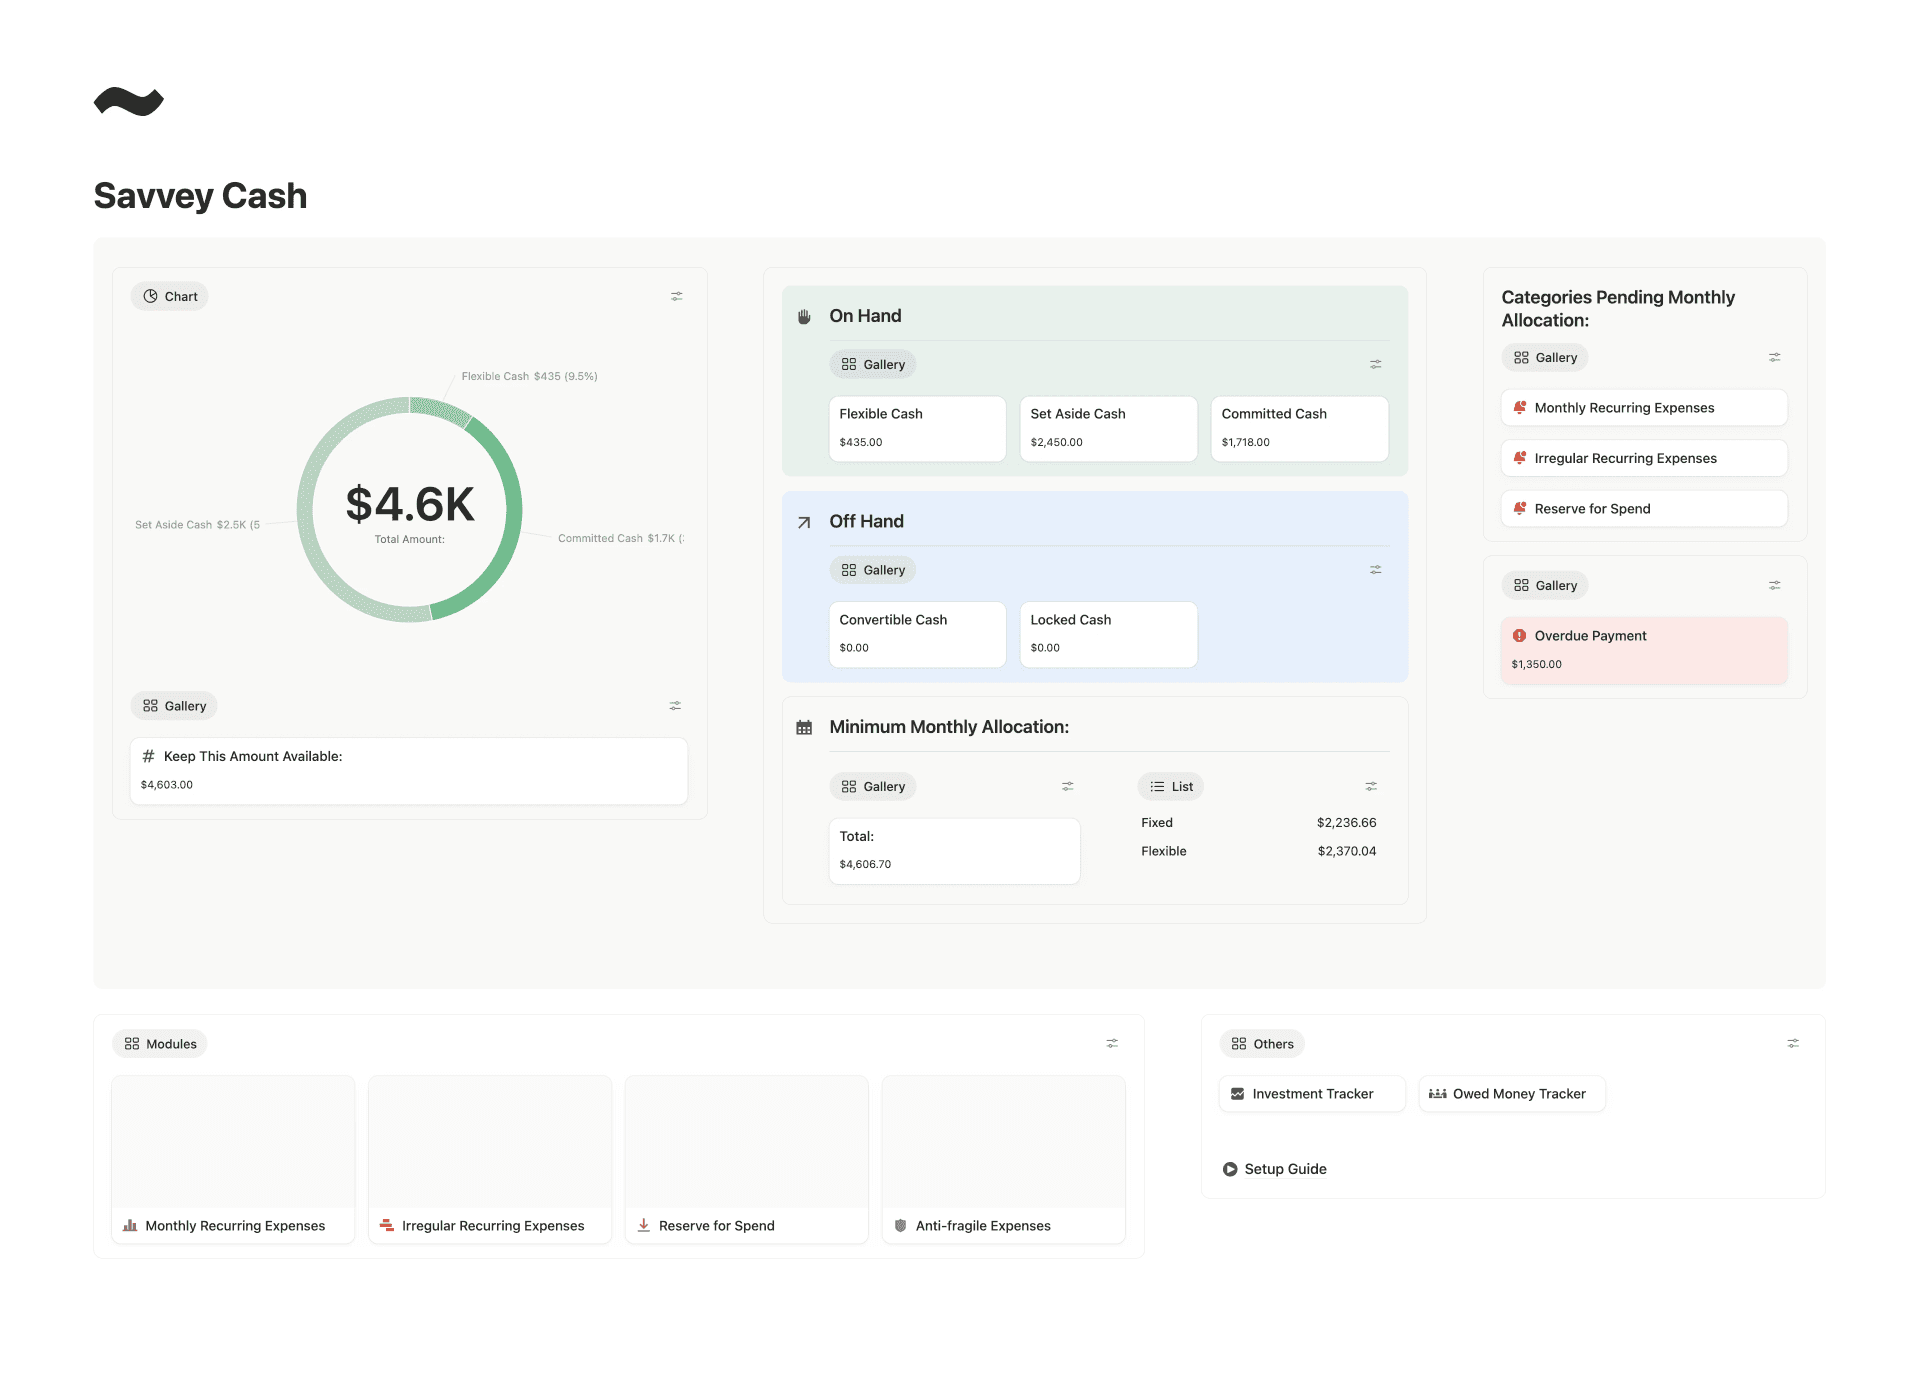Open the Owed Money Tracker page

1511,1094
